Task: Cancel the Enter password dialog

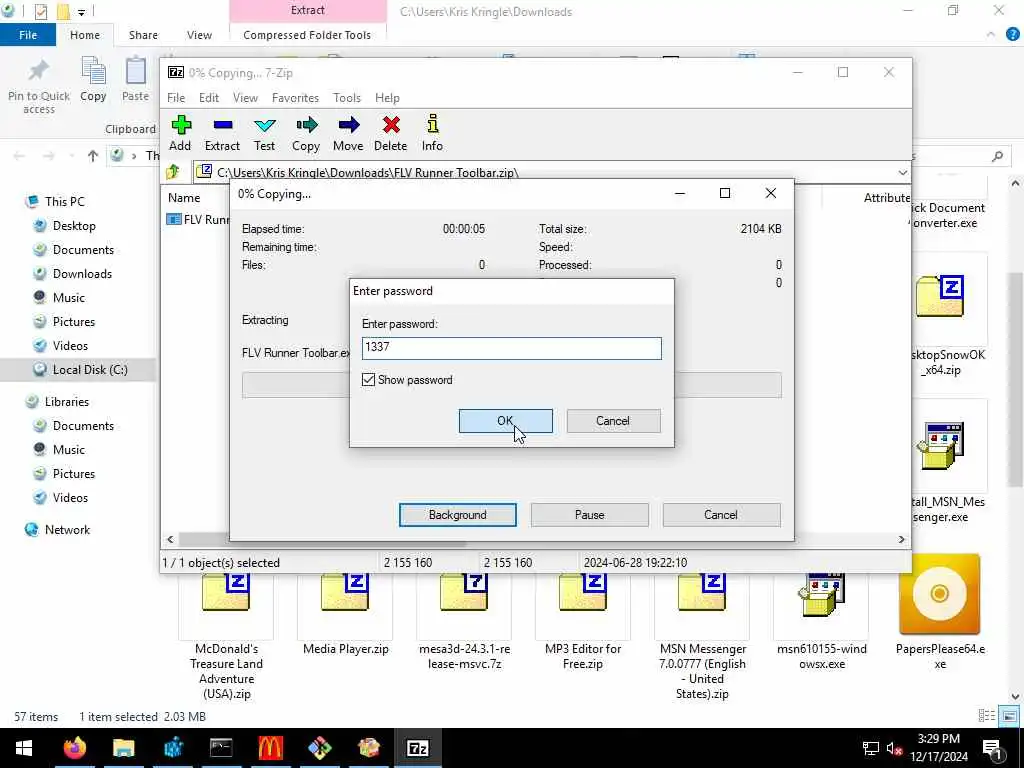Action: [x=613, y=421]
